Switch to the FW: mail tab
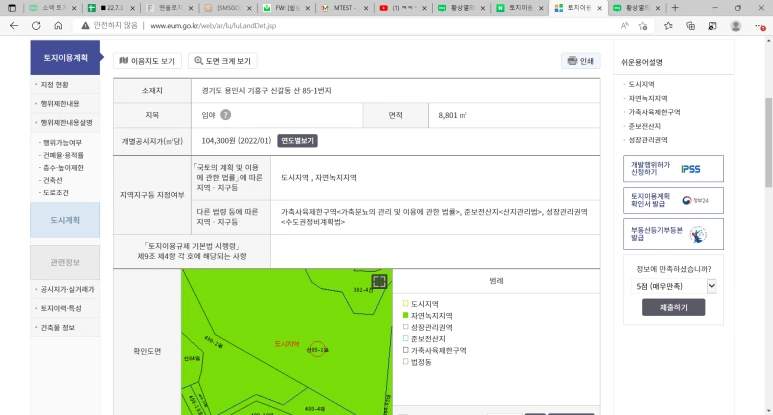The height and width of the screenshot is (415, 773). click(284, 8)
